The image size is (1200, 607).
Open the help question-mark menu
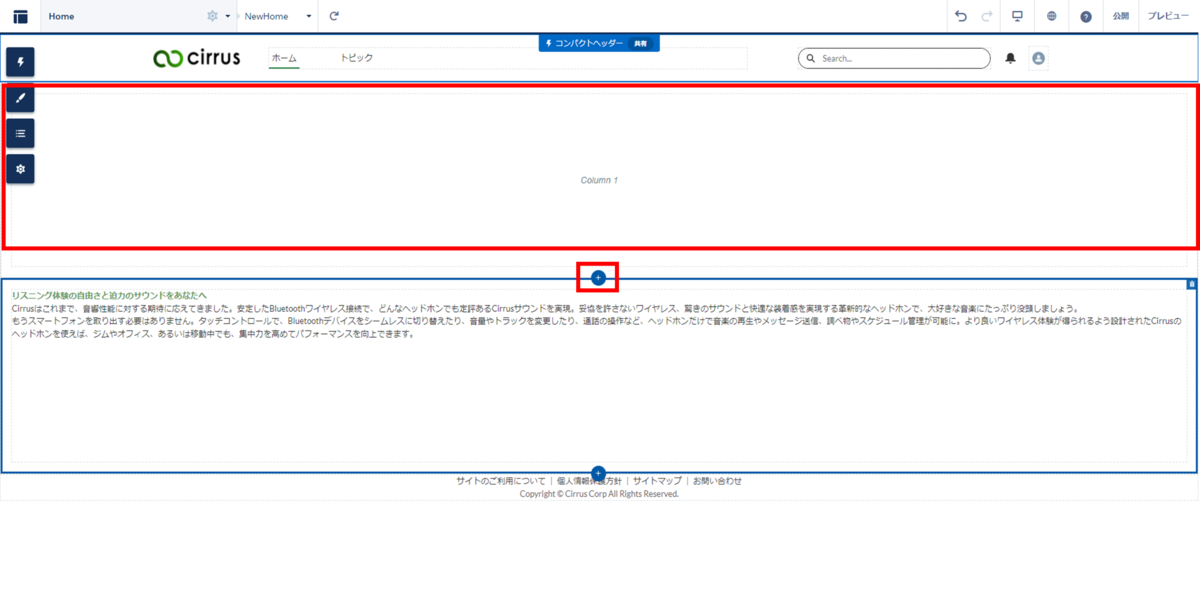(x=1086, y=16)
